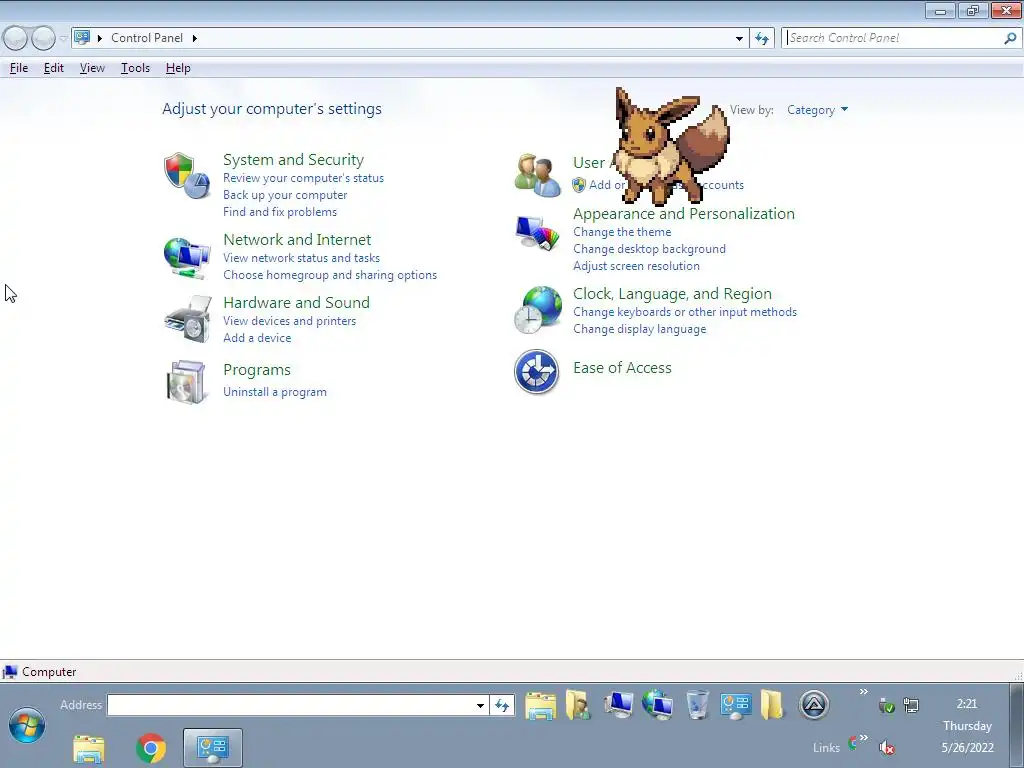The width and height of the screenshot is (1024, 768).
Task: Open the Edit menu
Action: pyautogui.click(x=54, y=68)
